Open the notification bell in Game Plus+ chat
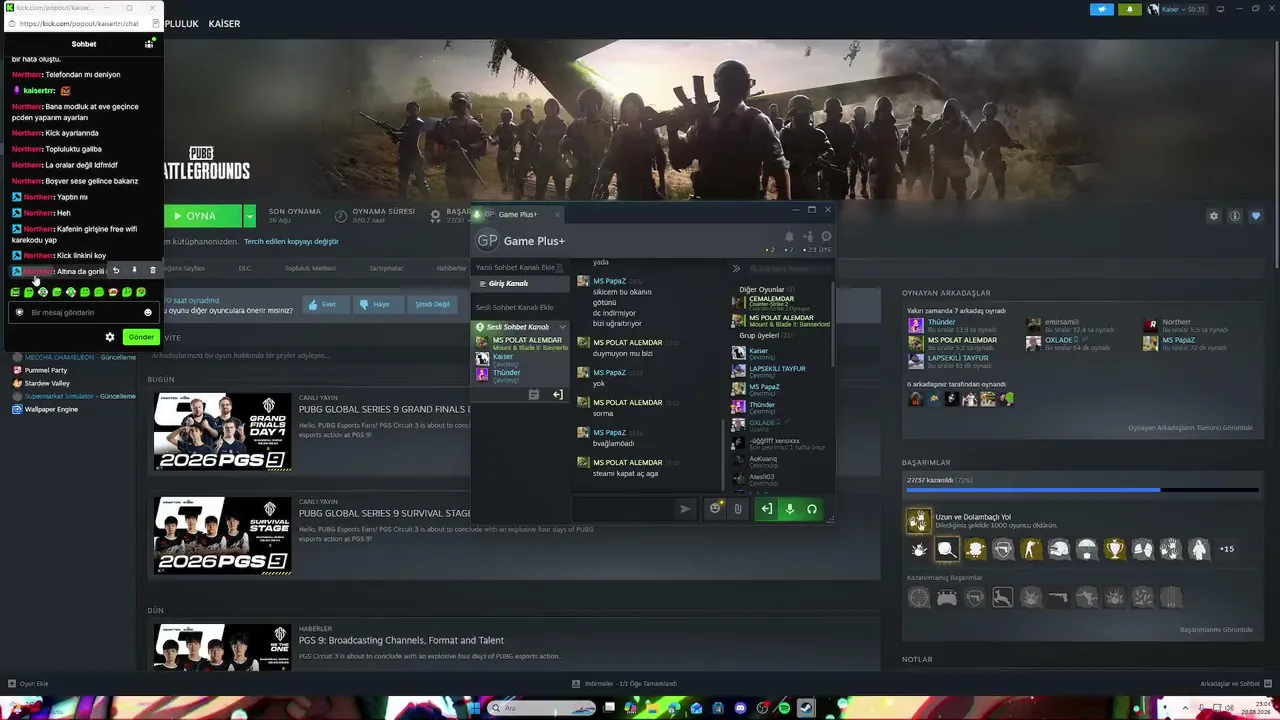The image size is (1280, 720). click(789, 237)
